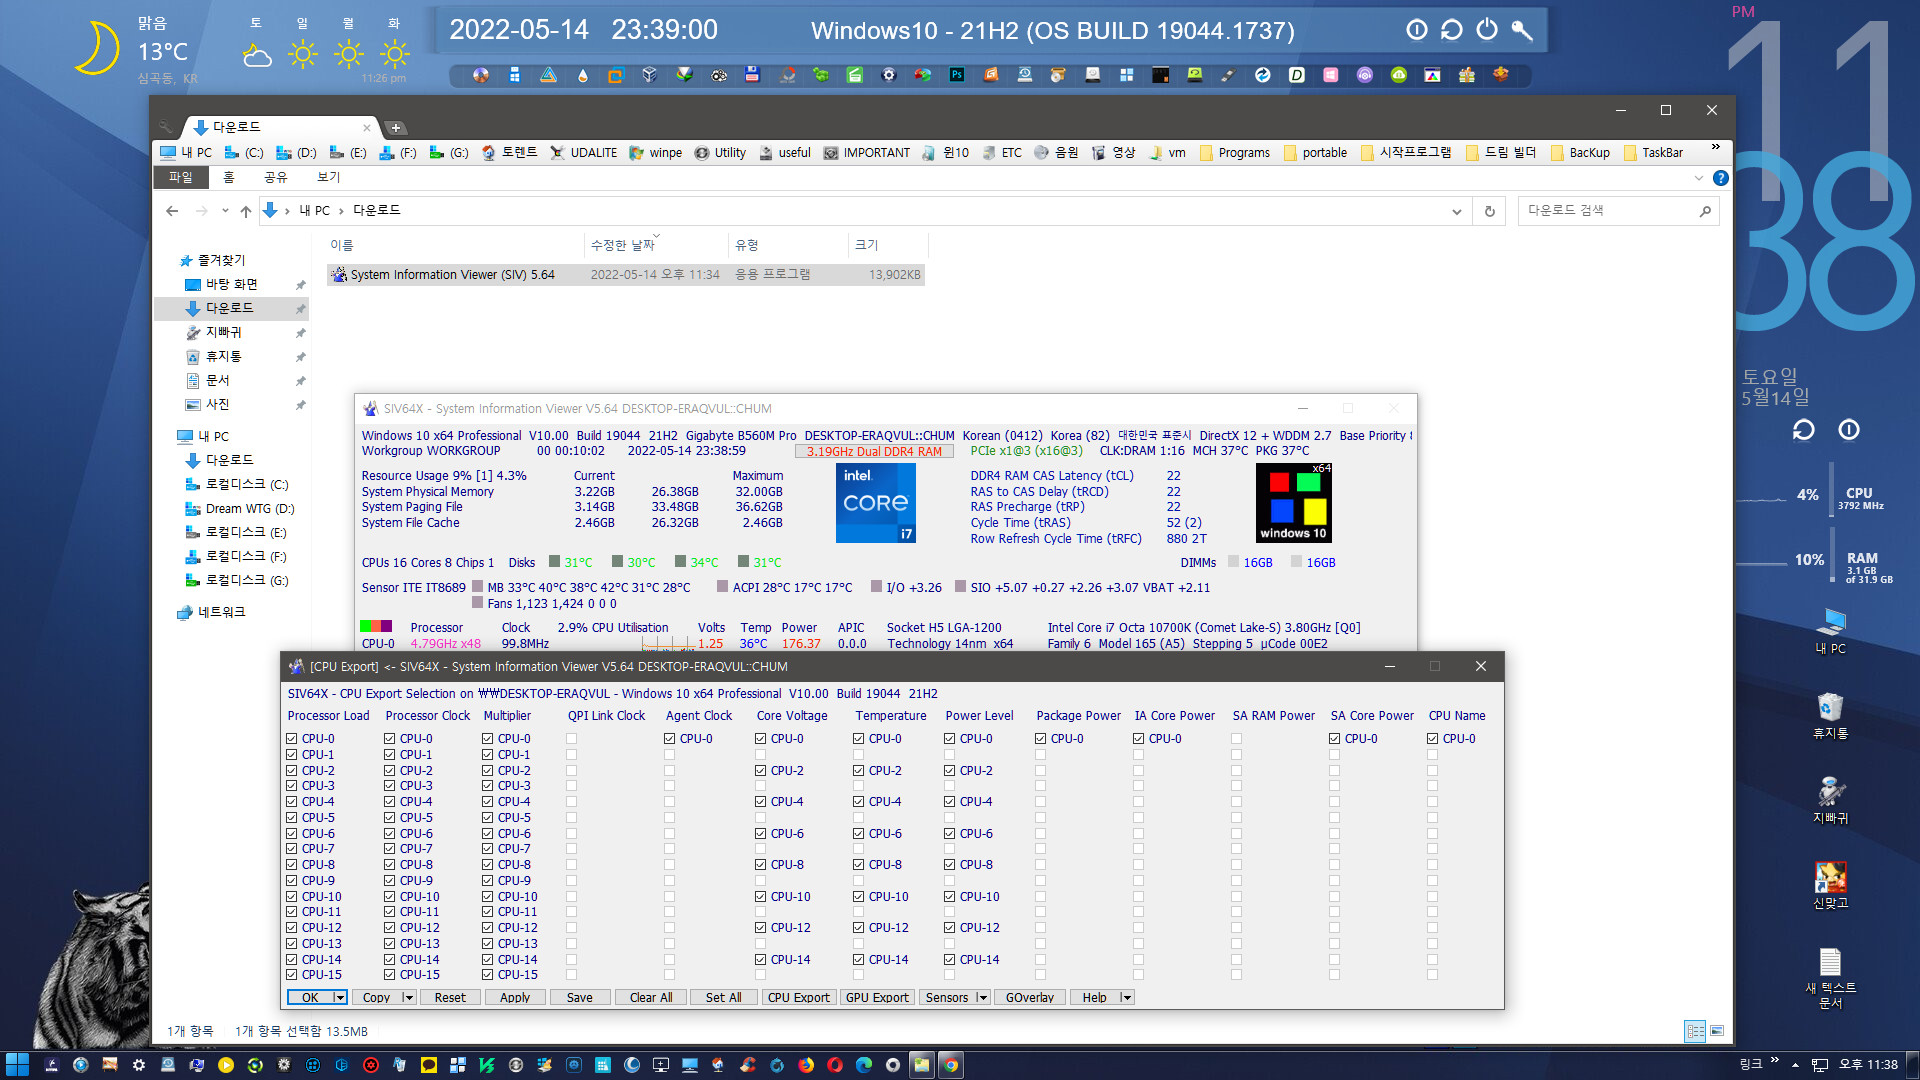Click the Windows 10 colored logo in SIV
Viewport: 1920px width, 1080px height.
pyautogui.click(x=1294, y=503)
